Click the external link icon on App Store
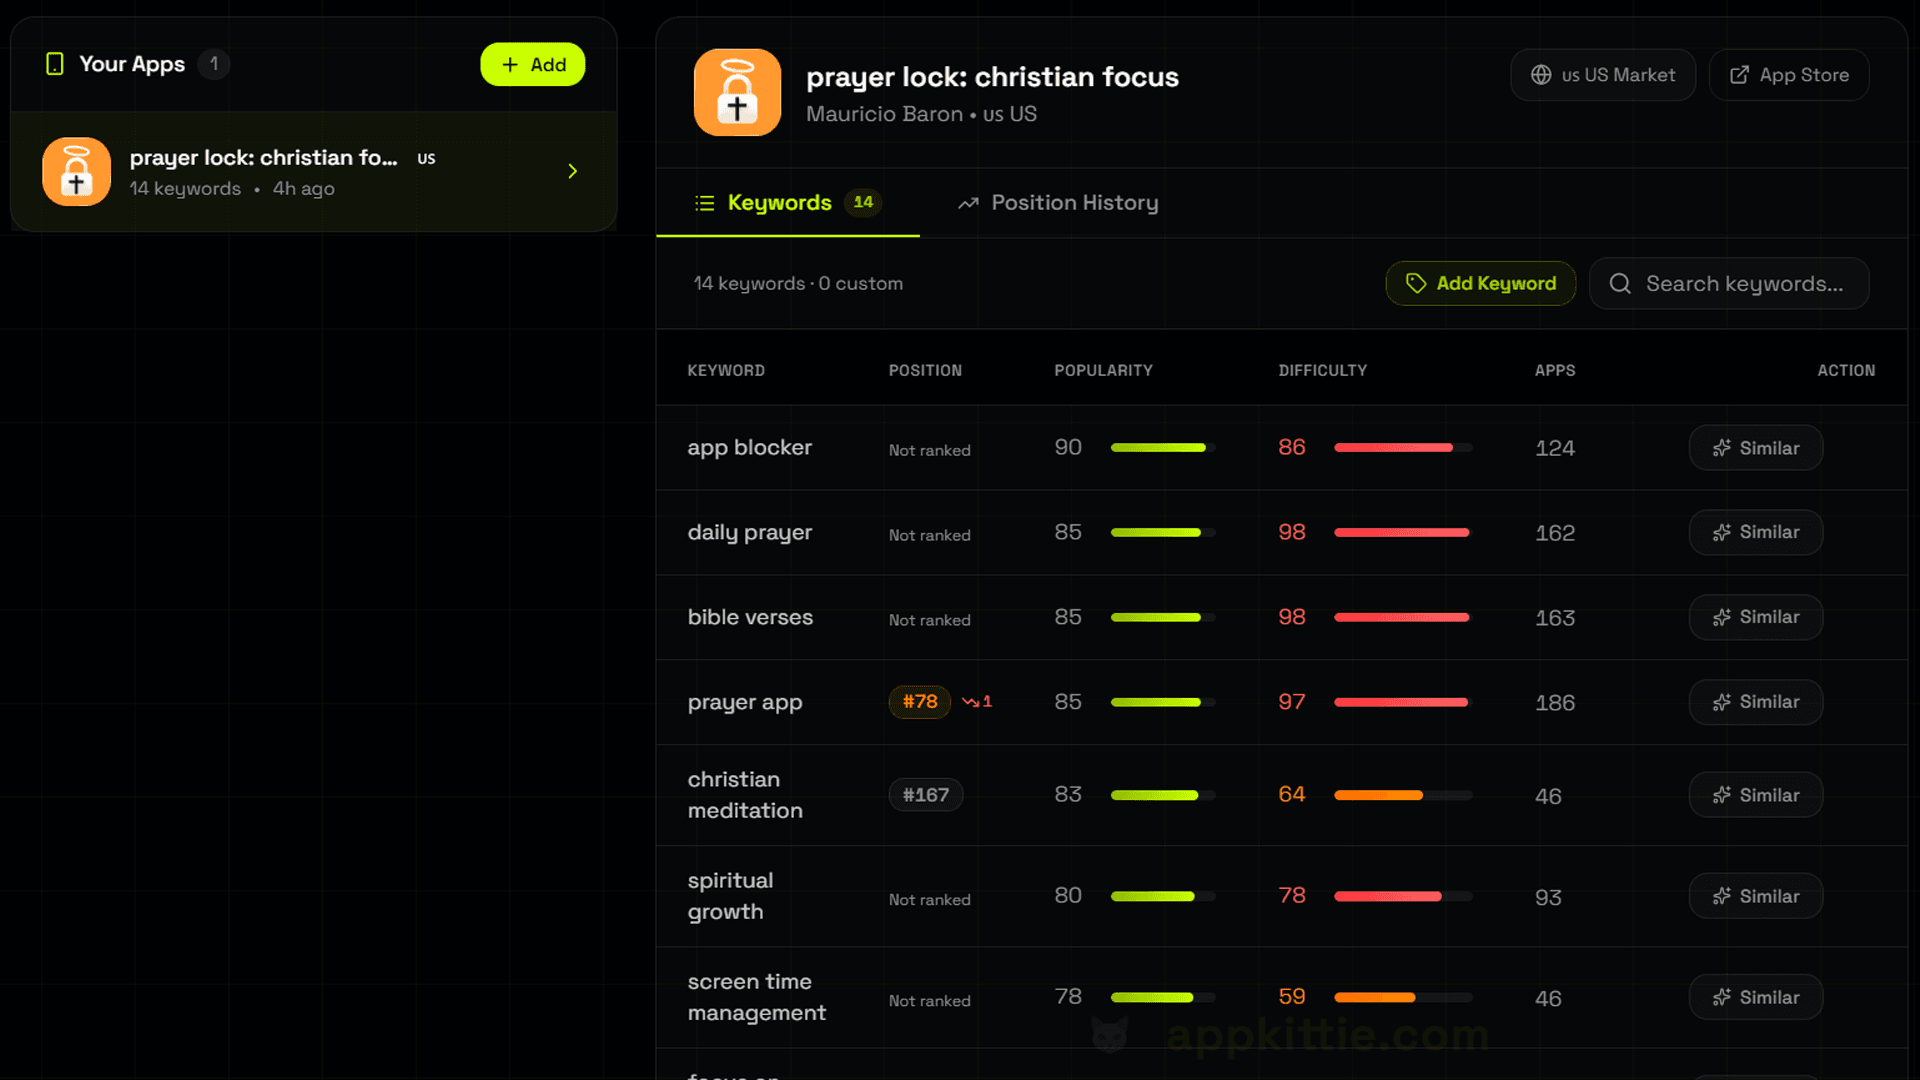This screenshot has width=1920, height=1080. tap(1739, 75)
